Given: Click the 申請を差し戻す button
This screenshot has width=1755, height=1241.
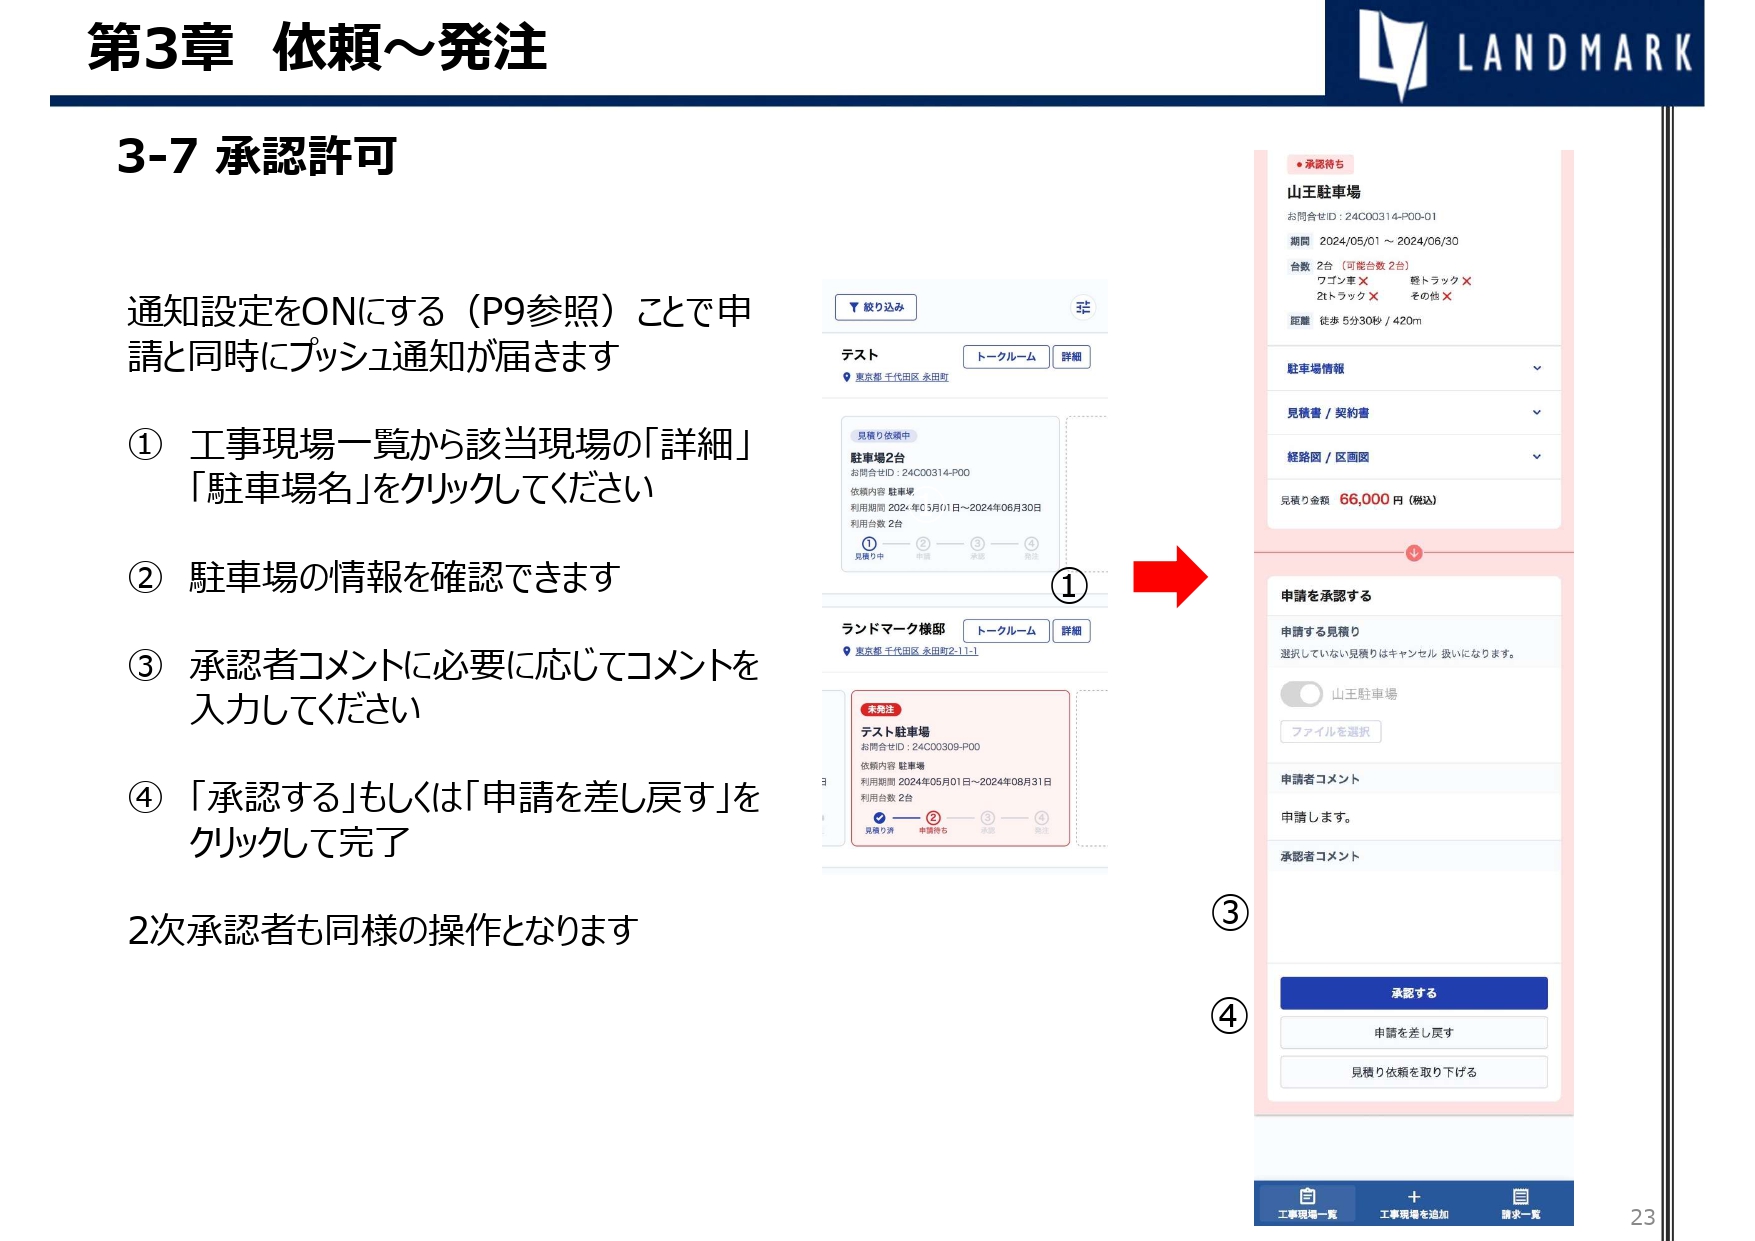Looking at the screenshot, I should (x=1413, y=1032).
